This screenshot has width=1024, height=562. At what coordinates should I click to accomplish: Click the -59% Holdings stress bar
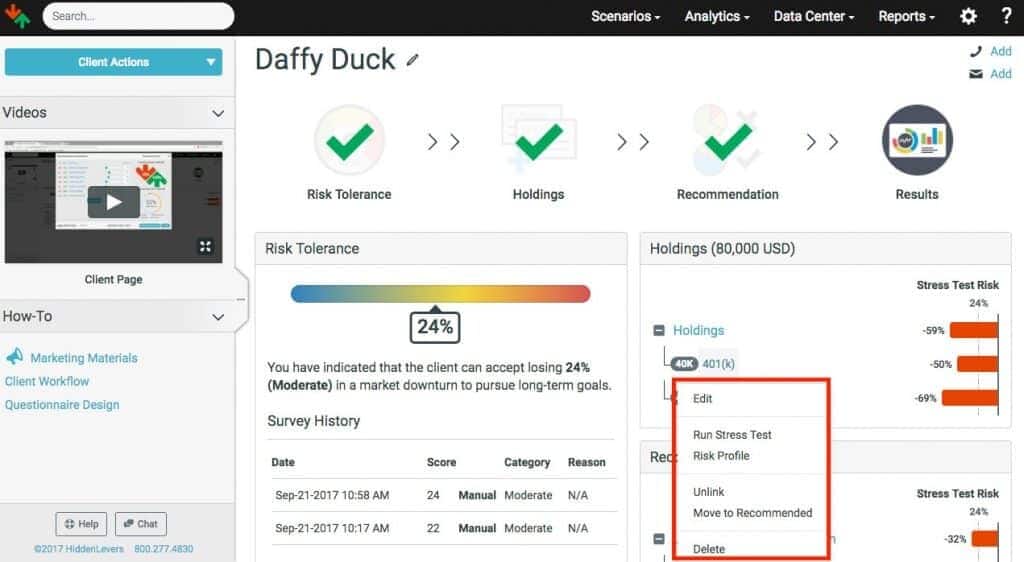pos(974,330)
